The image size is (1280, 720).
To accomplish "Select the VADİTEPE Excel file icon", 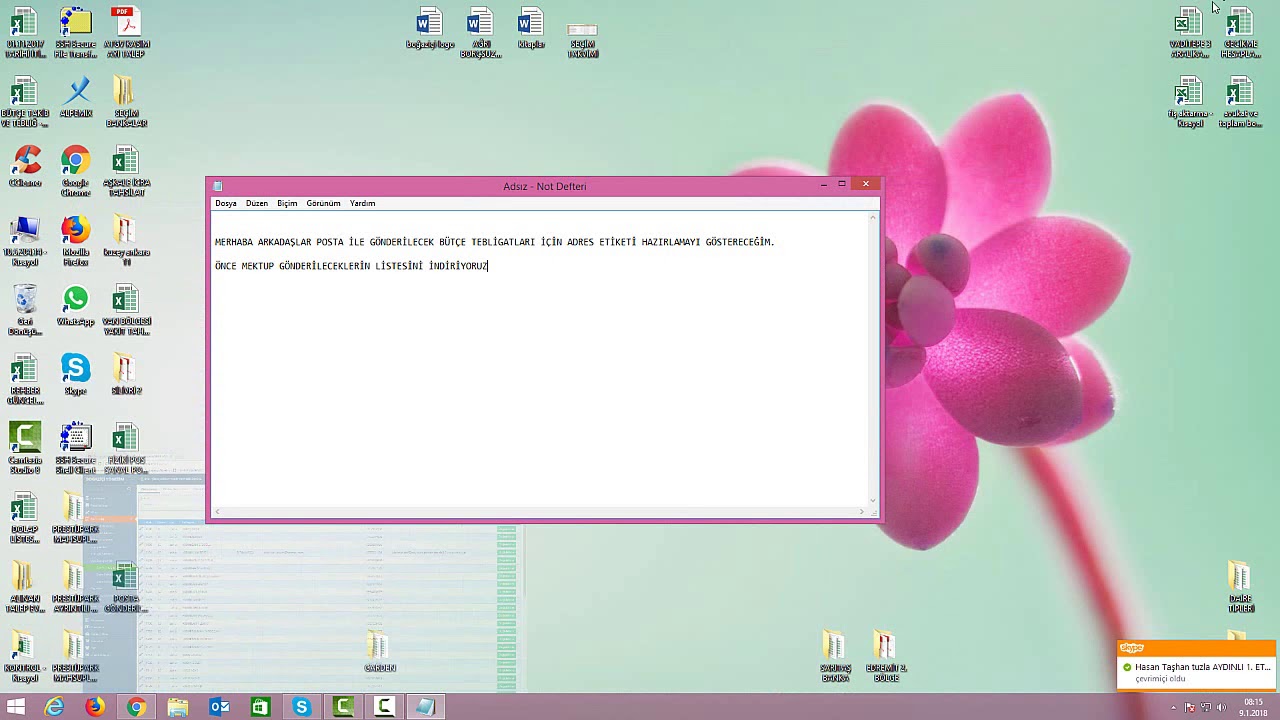I will [1189, 32].
